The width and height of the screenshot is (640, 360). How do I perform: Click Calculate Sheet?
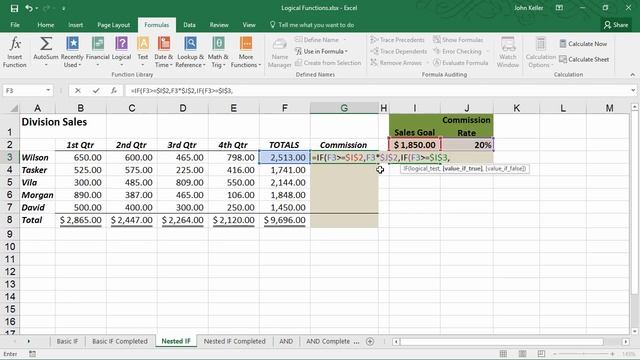[584, 60]
